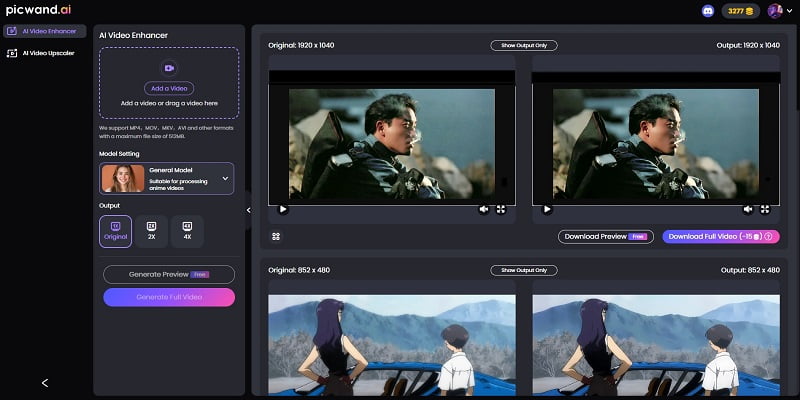This screenshot has width=800, height=400.
Task: Click Generate Full Video button
Action: [169, 297]
